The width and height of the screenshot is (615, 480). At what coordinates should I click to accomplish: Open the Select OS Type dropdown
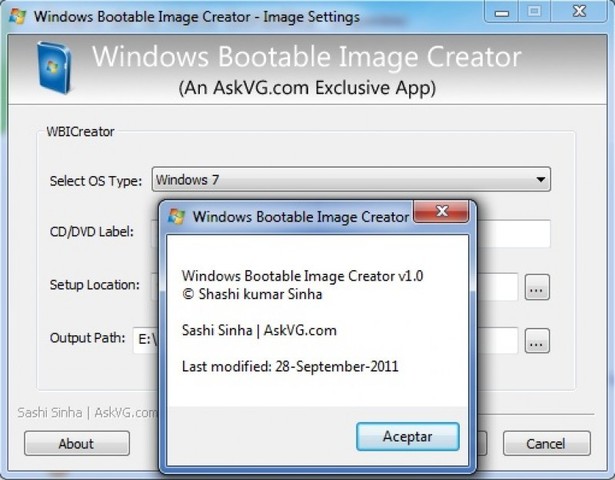(351, 180)
